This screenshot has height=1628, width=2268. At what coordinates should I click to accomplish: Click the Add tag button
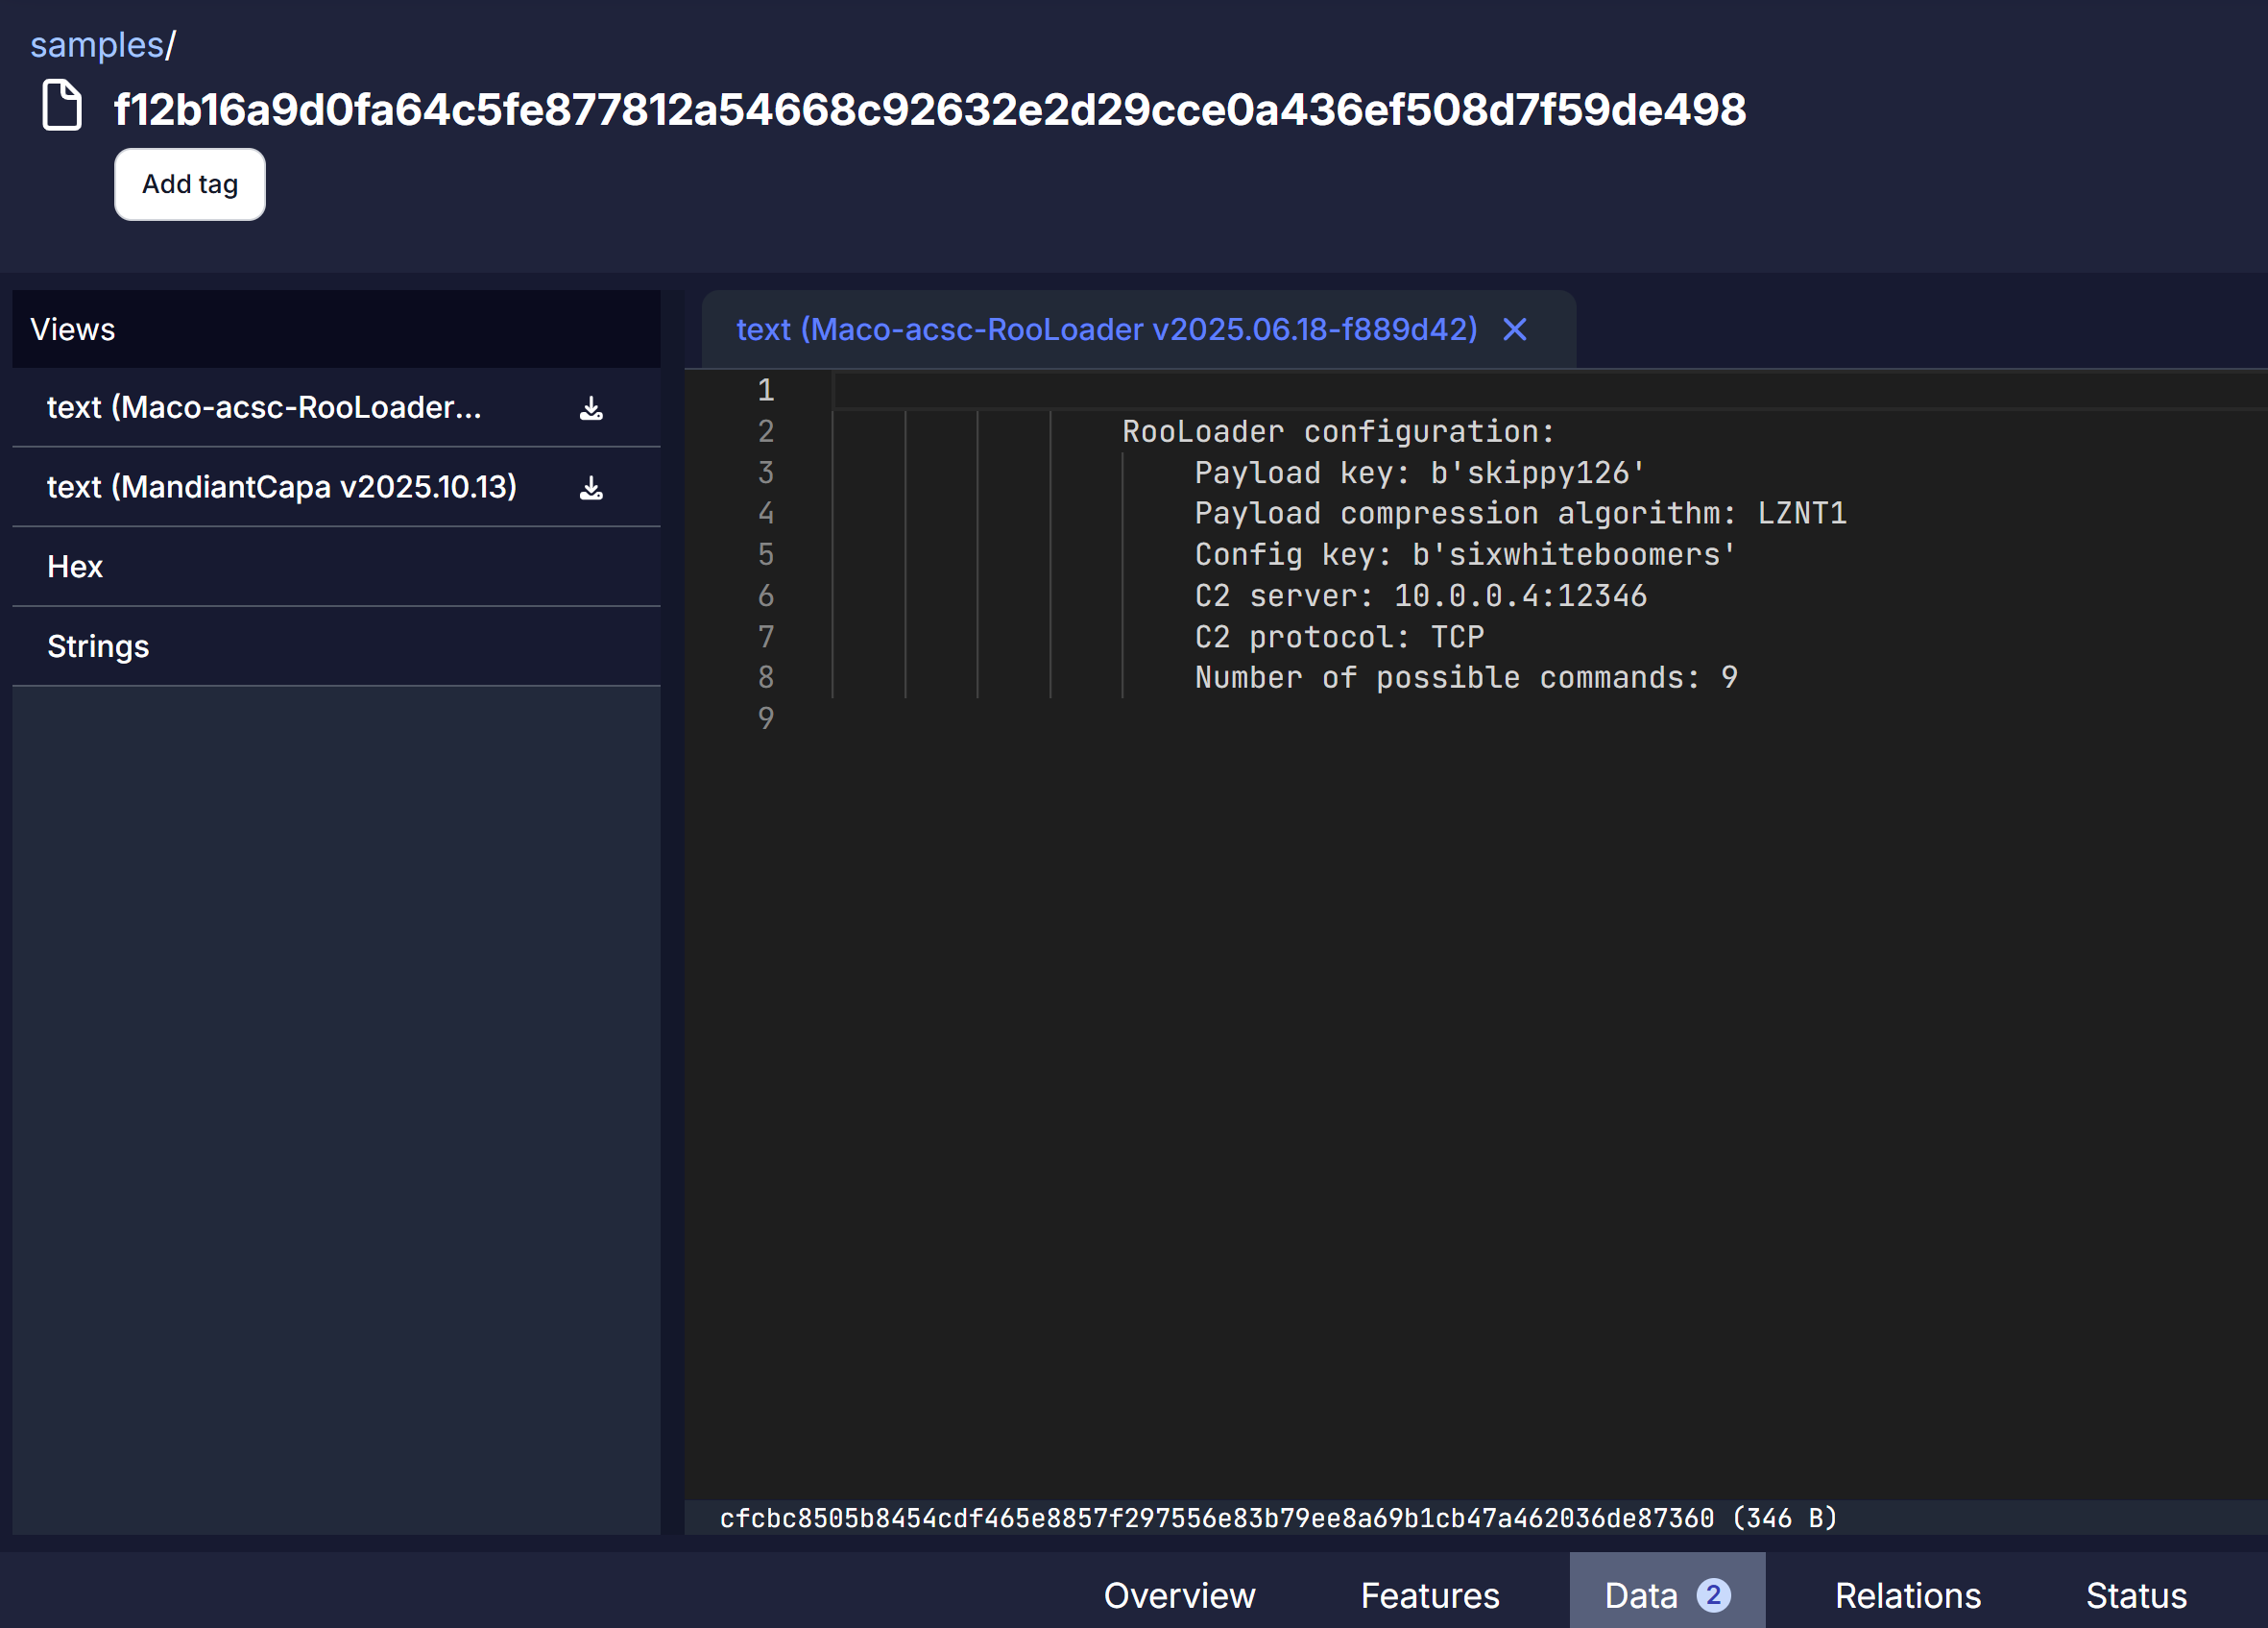(189, 184)
